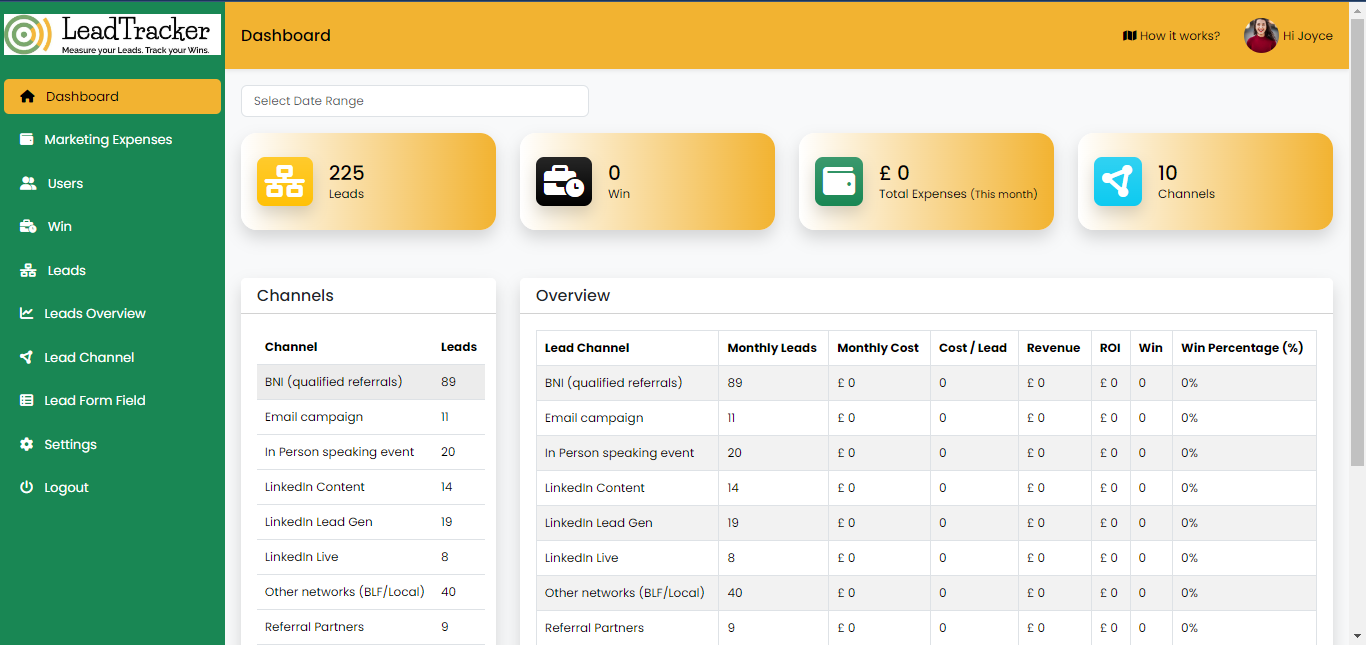Click the LeadTracker logo
Image resolution: width=1366 pixels, height=645 pixels.
[x=113, y=34]
